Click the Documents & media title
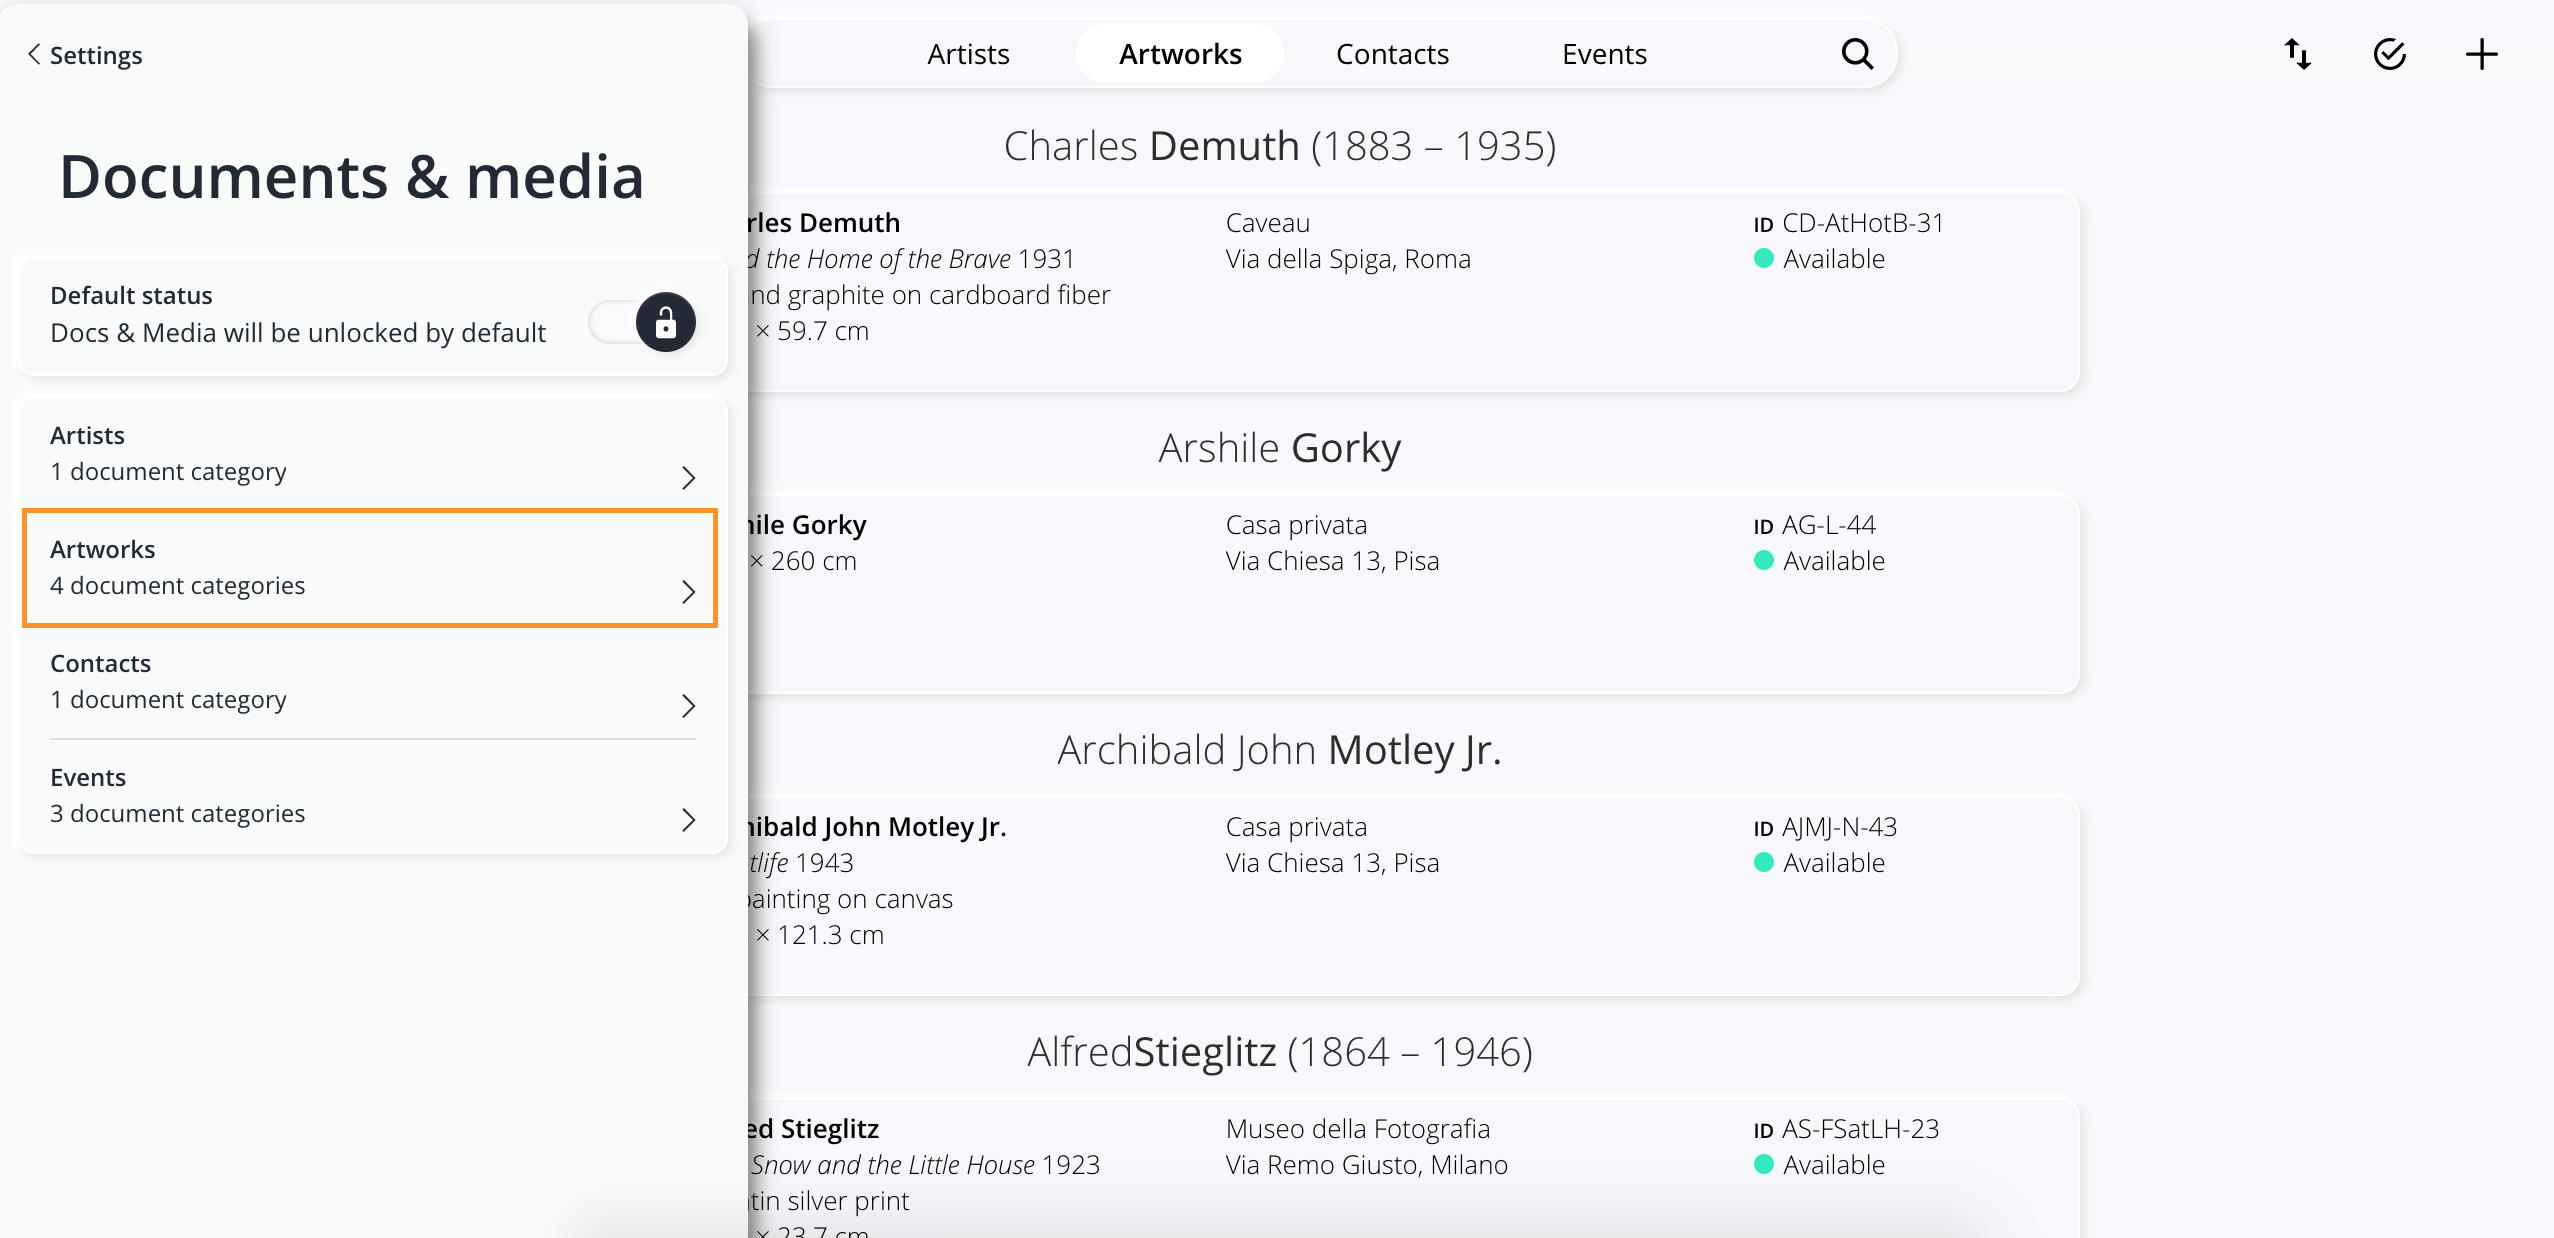This screenshot has width=2554, height=1238. tap(351, 177)
